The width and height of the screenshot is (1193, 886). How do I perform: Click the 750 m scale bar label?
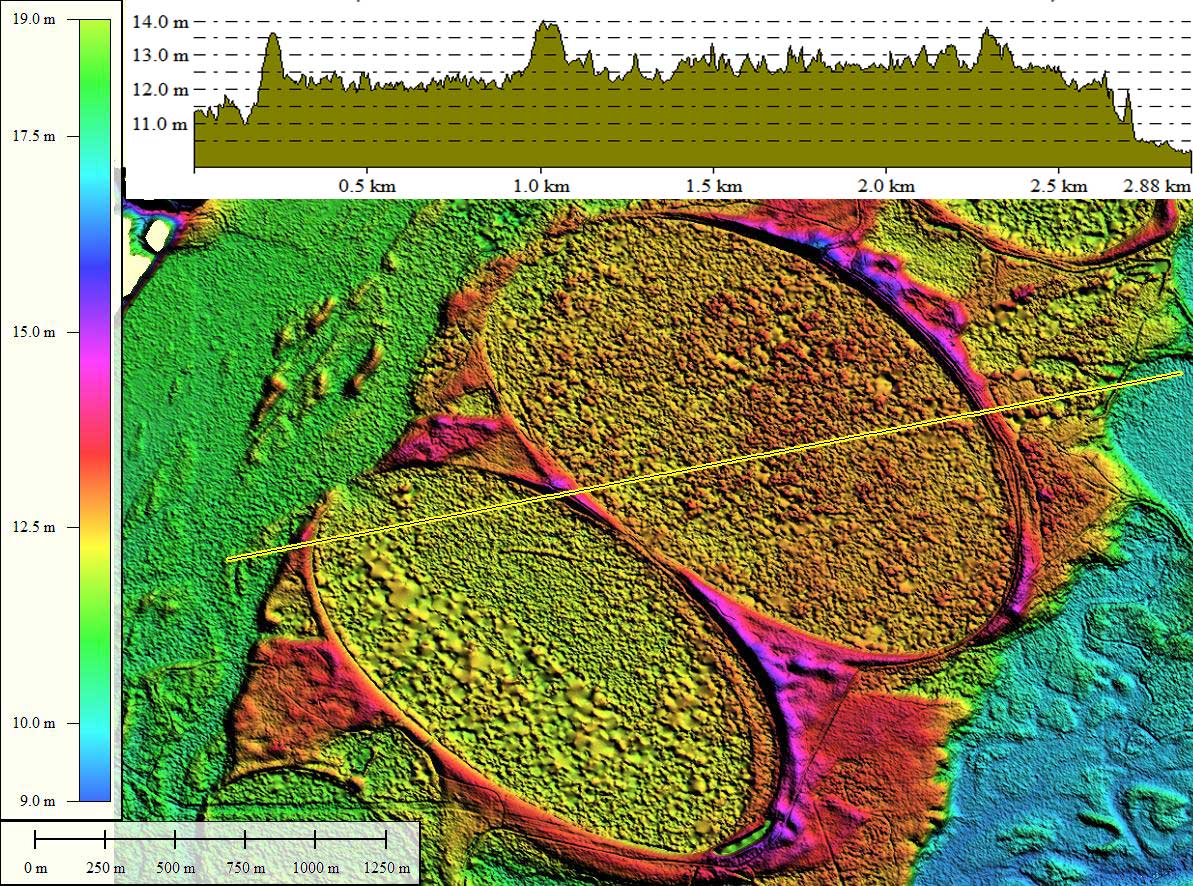click(246, 868)
